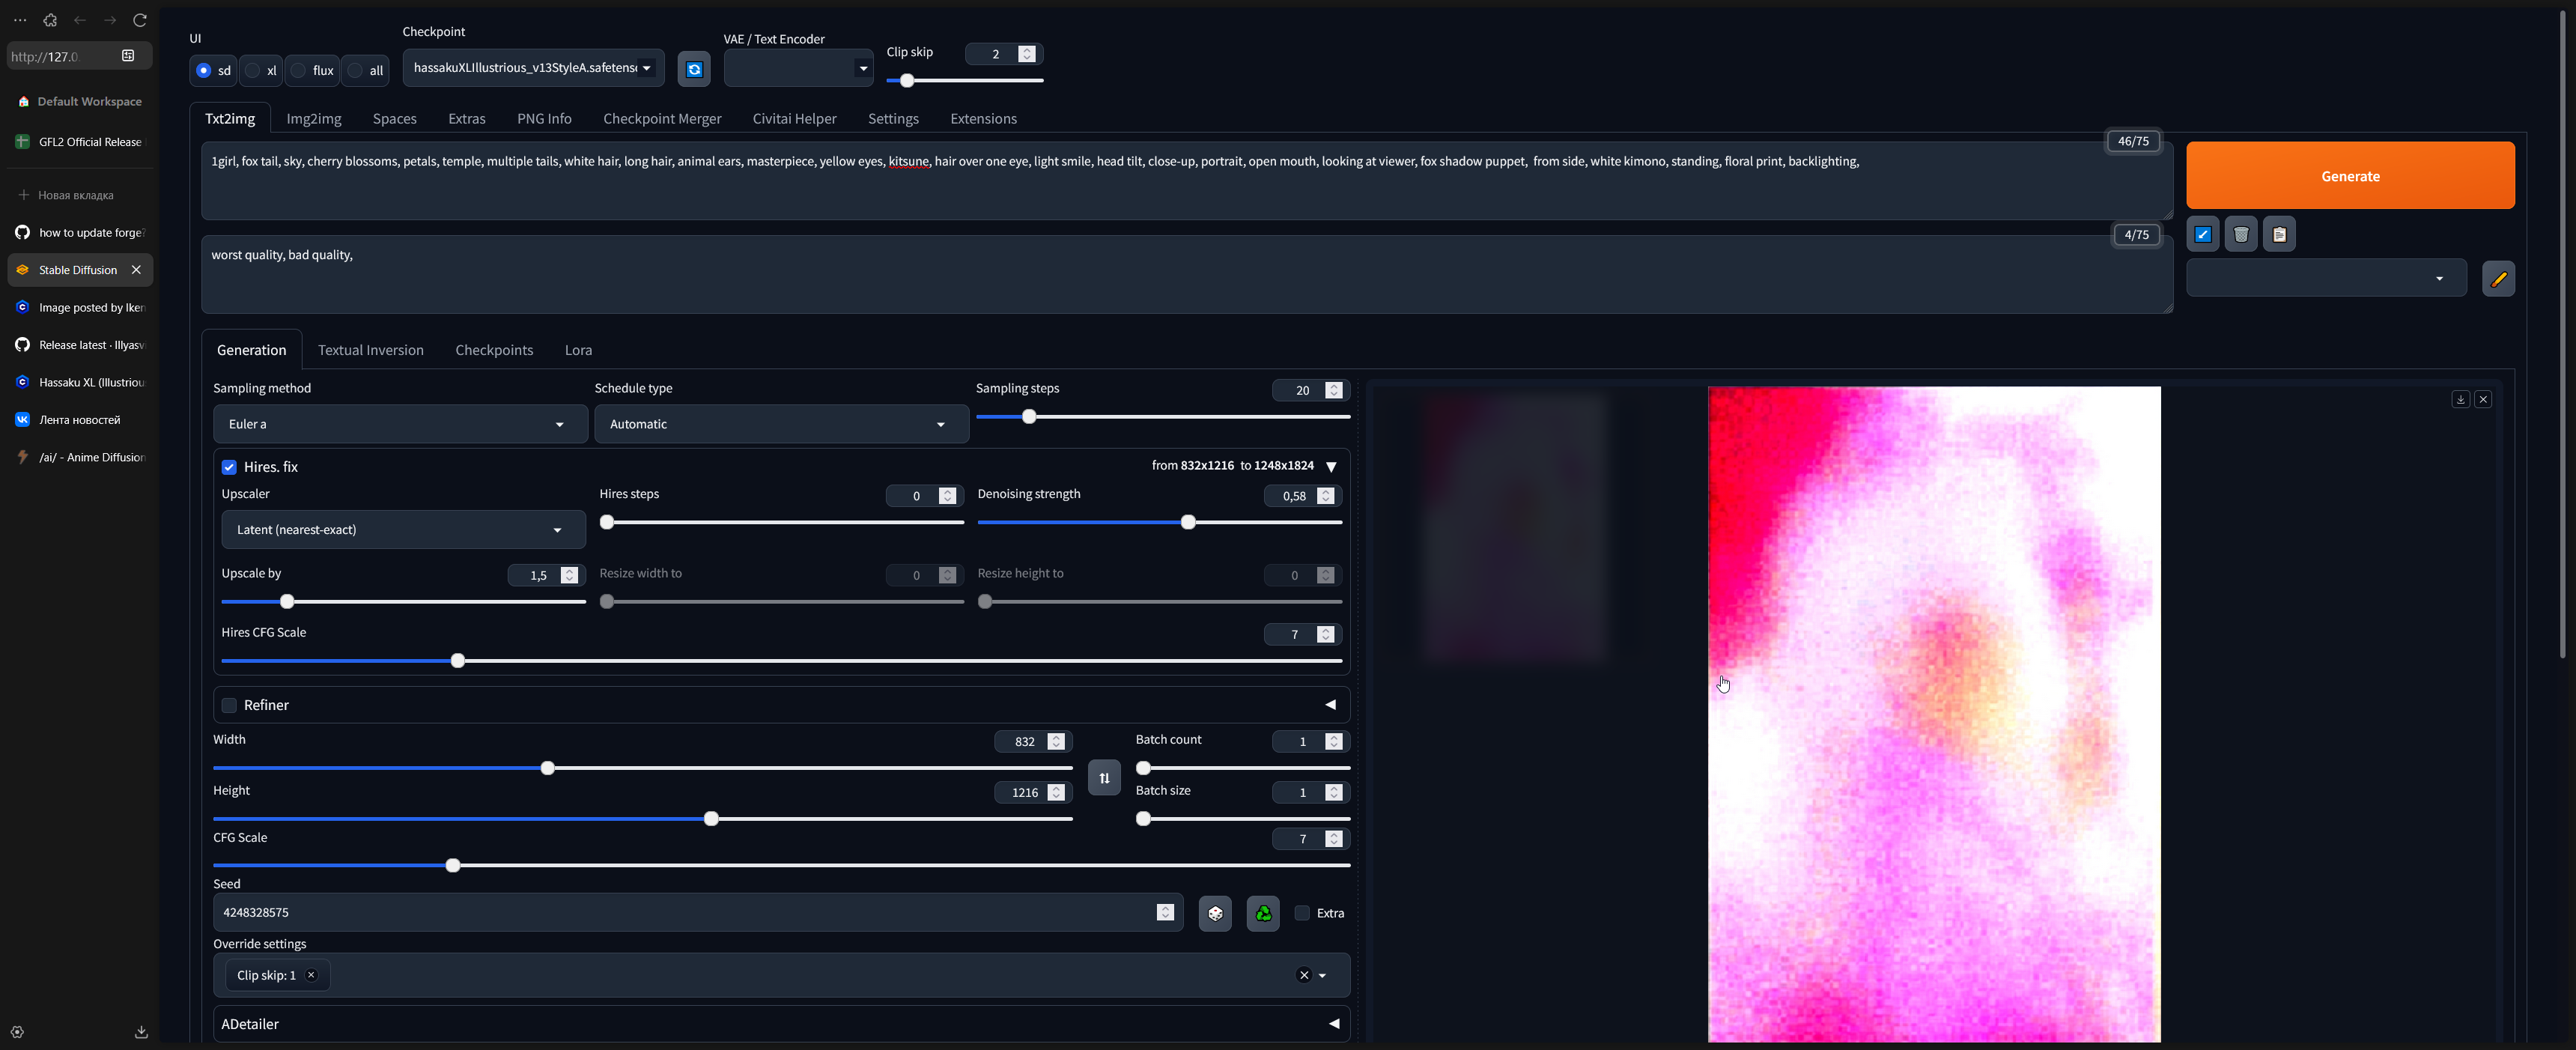Open the Extras tab
Viewport: 2576px width, 1050px height.
click(466, 118)
